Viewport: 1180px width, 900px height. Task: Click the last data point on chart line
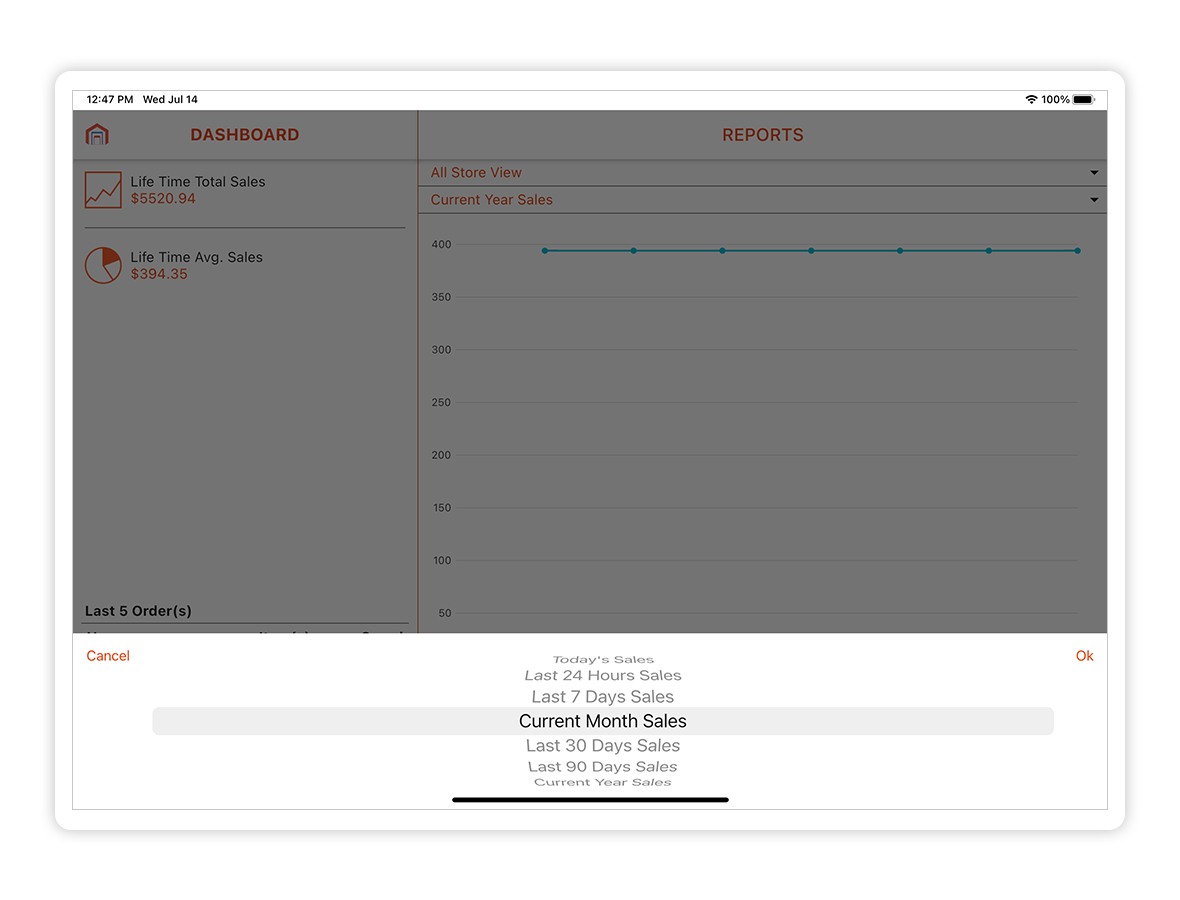pos(1078,251)
